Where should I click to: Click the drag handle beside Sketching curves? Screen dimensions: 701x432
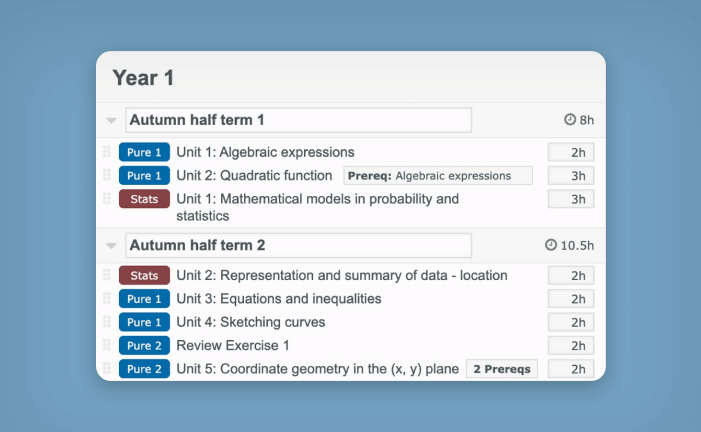coord(107,322)
